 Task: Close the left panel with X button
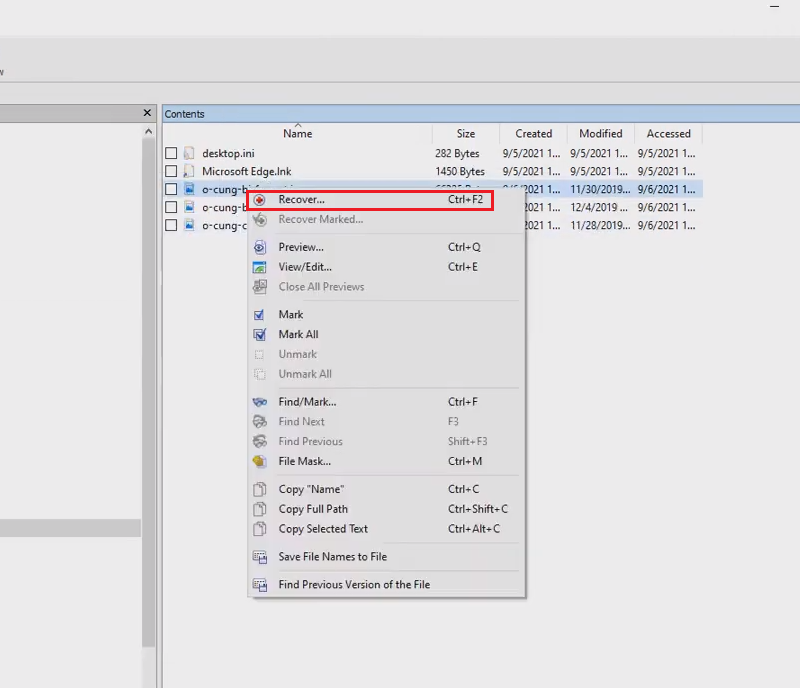pos(148,113)
